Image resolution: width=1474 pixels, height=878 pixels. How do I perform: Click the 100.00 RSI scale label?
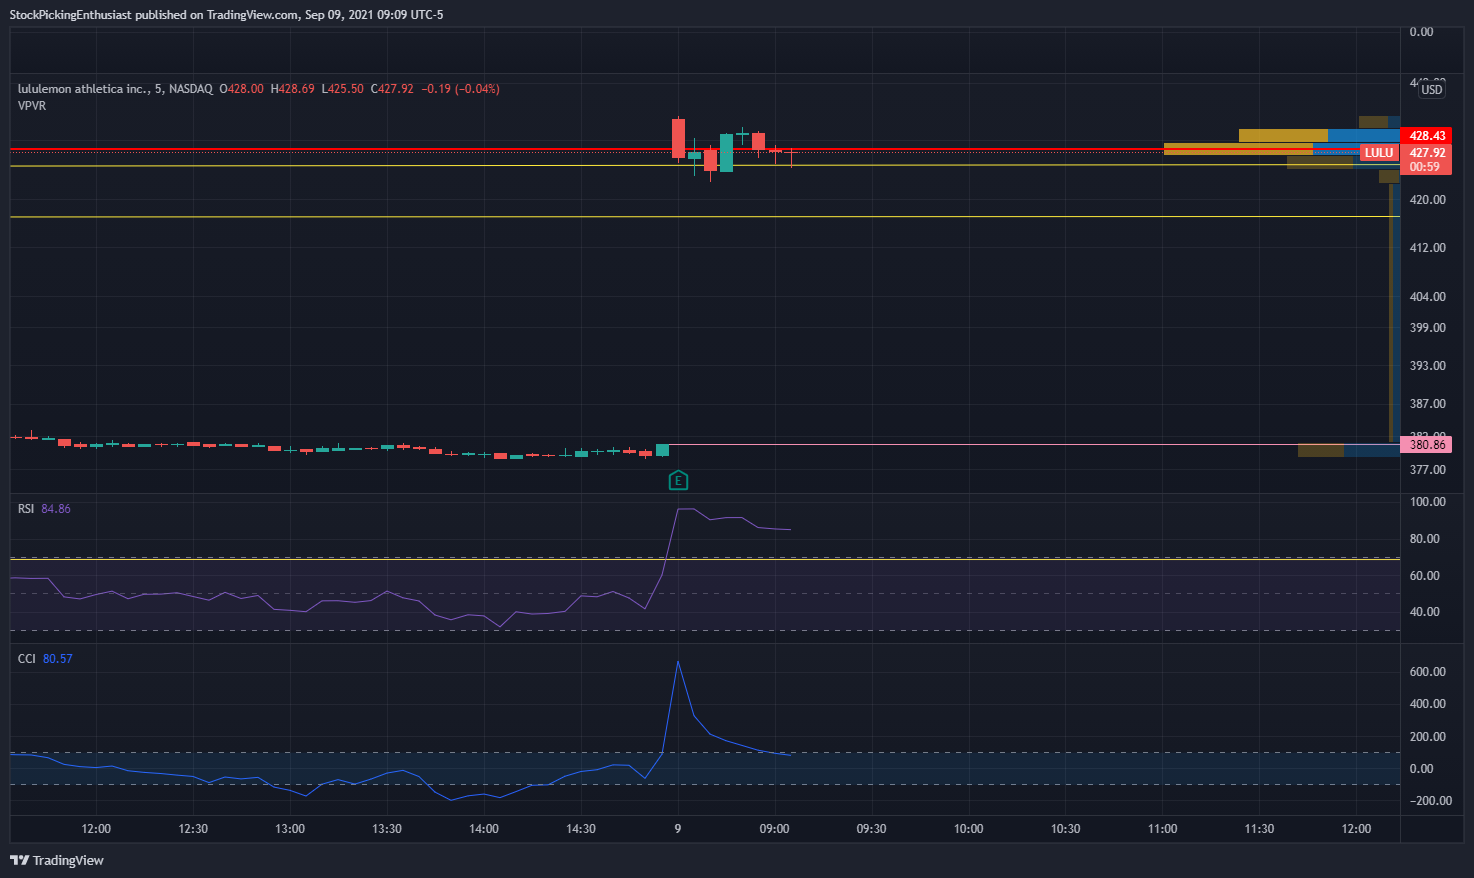click(x=1428, y=502)
